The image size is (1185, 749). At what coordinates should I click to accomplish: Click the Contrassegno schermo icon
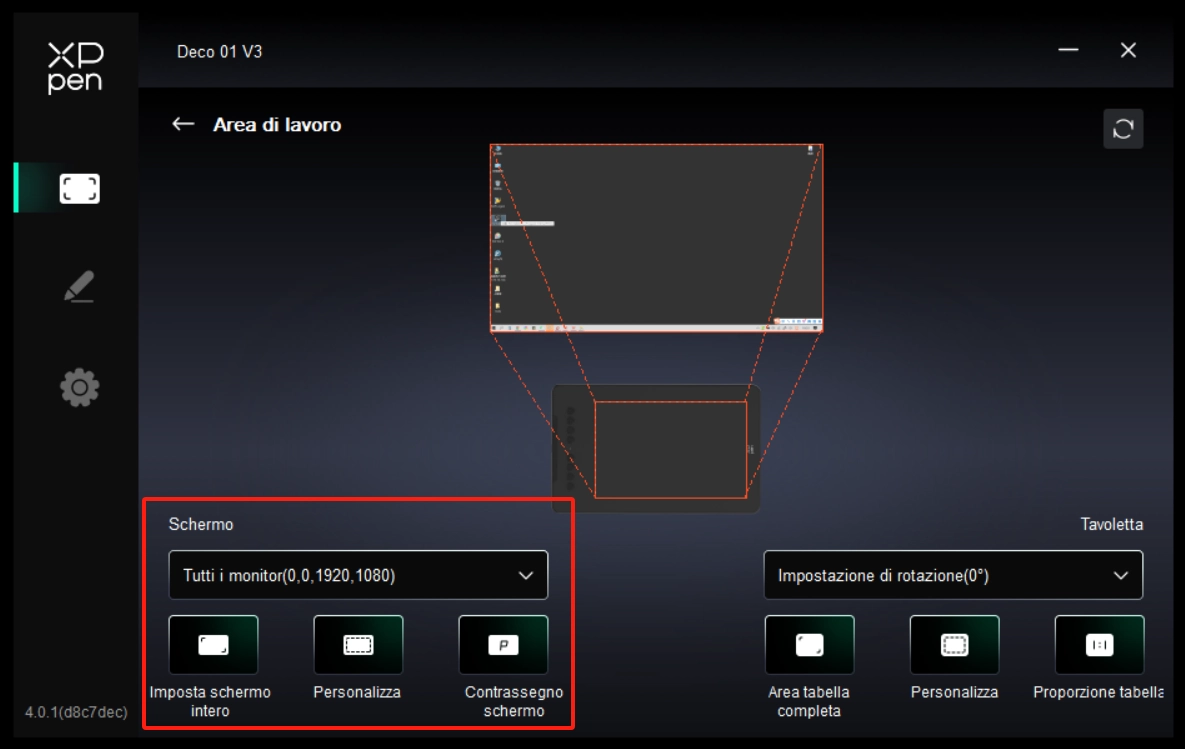coord(503,645)
